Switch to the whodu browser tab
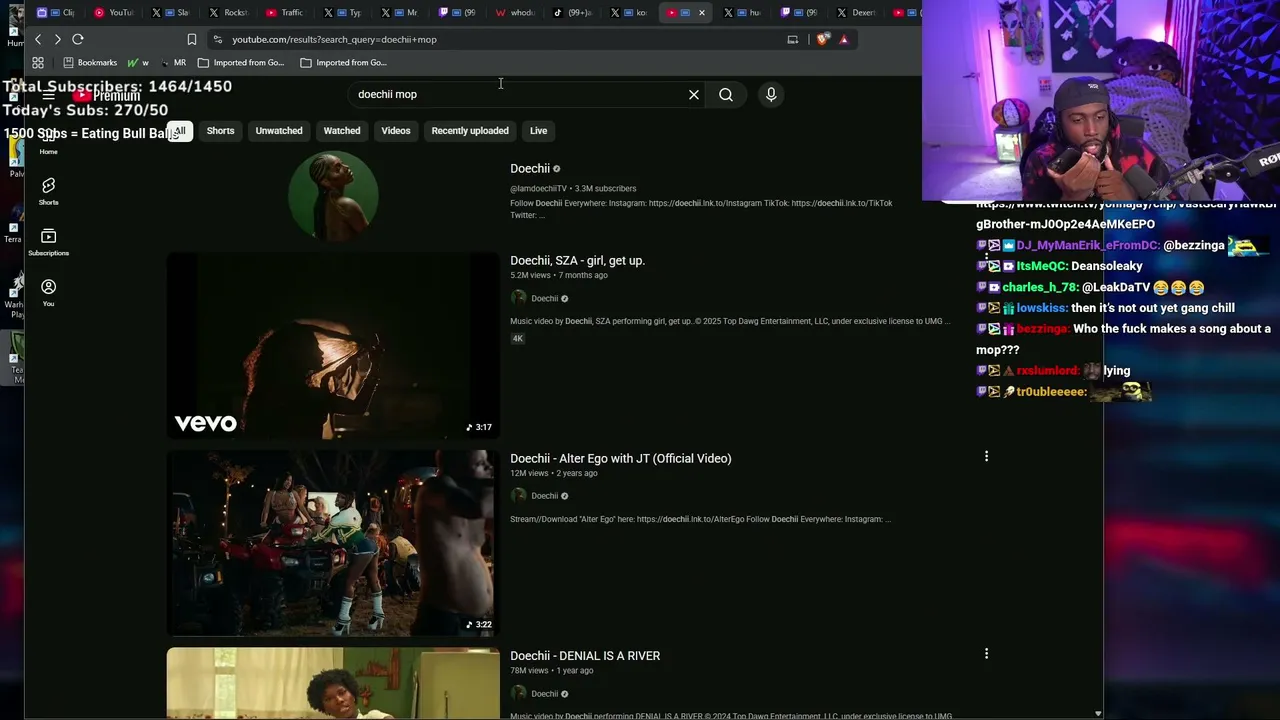 [515, 13]
